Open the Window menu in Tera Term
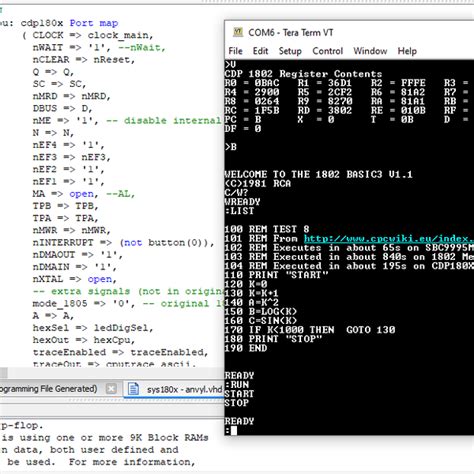474x474 pixels. coord(370,51)
